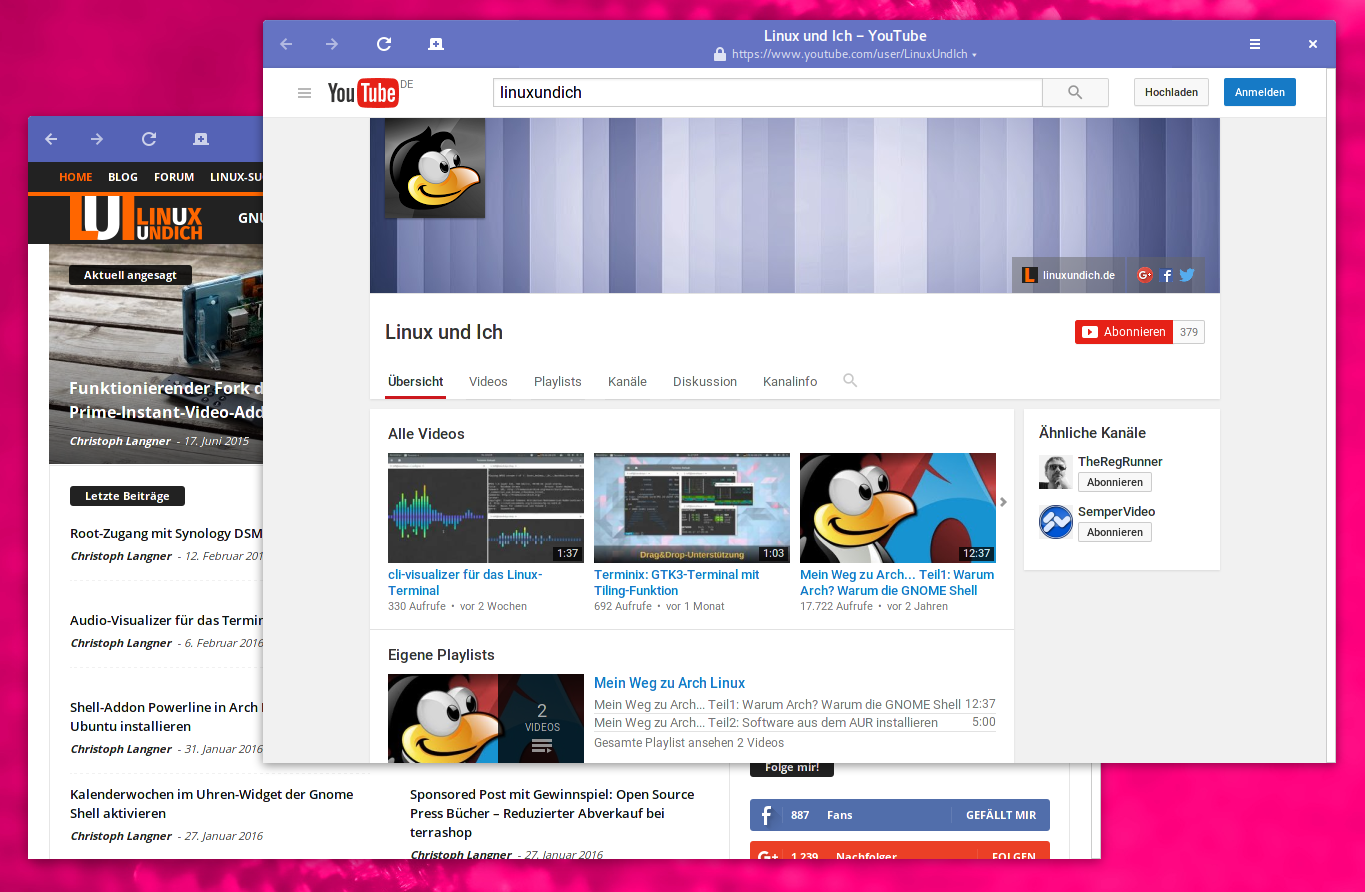The width and height of the screenshot is (1365, 892).
Task: Click the Alle Videos section heading
Action: 426,434
